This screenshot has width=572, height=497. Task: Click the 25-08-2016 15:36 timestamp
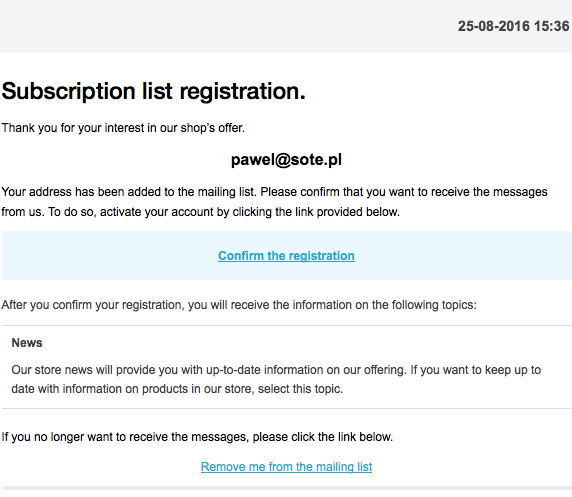[x=513, y=26]
